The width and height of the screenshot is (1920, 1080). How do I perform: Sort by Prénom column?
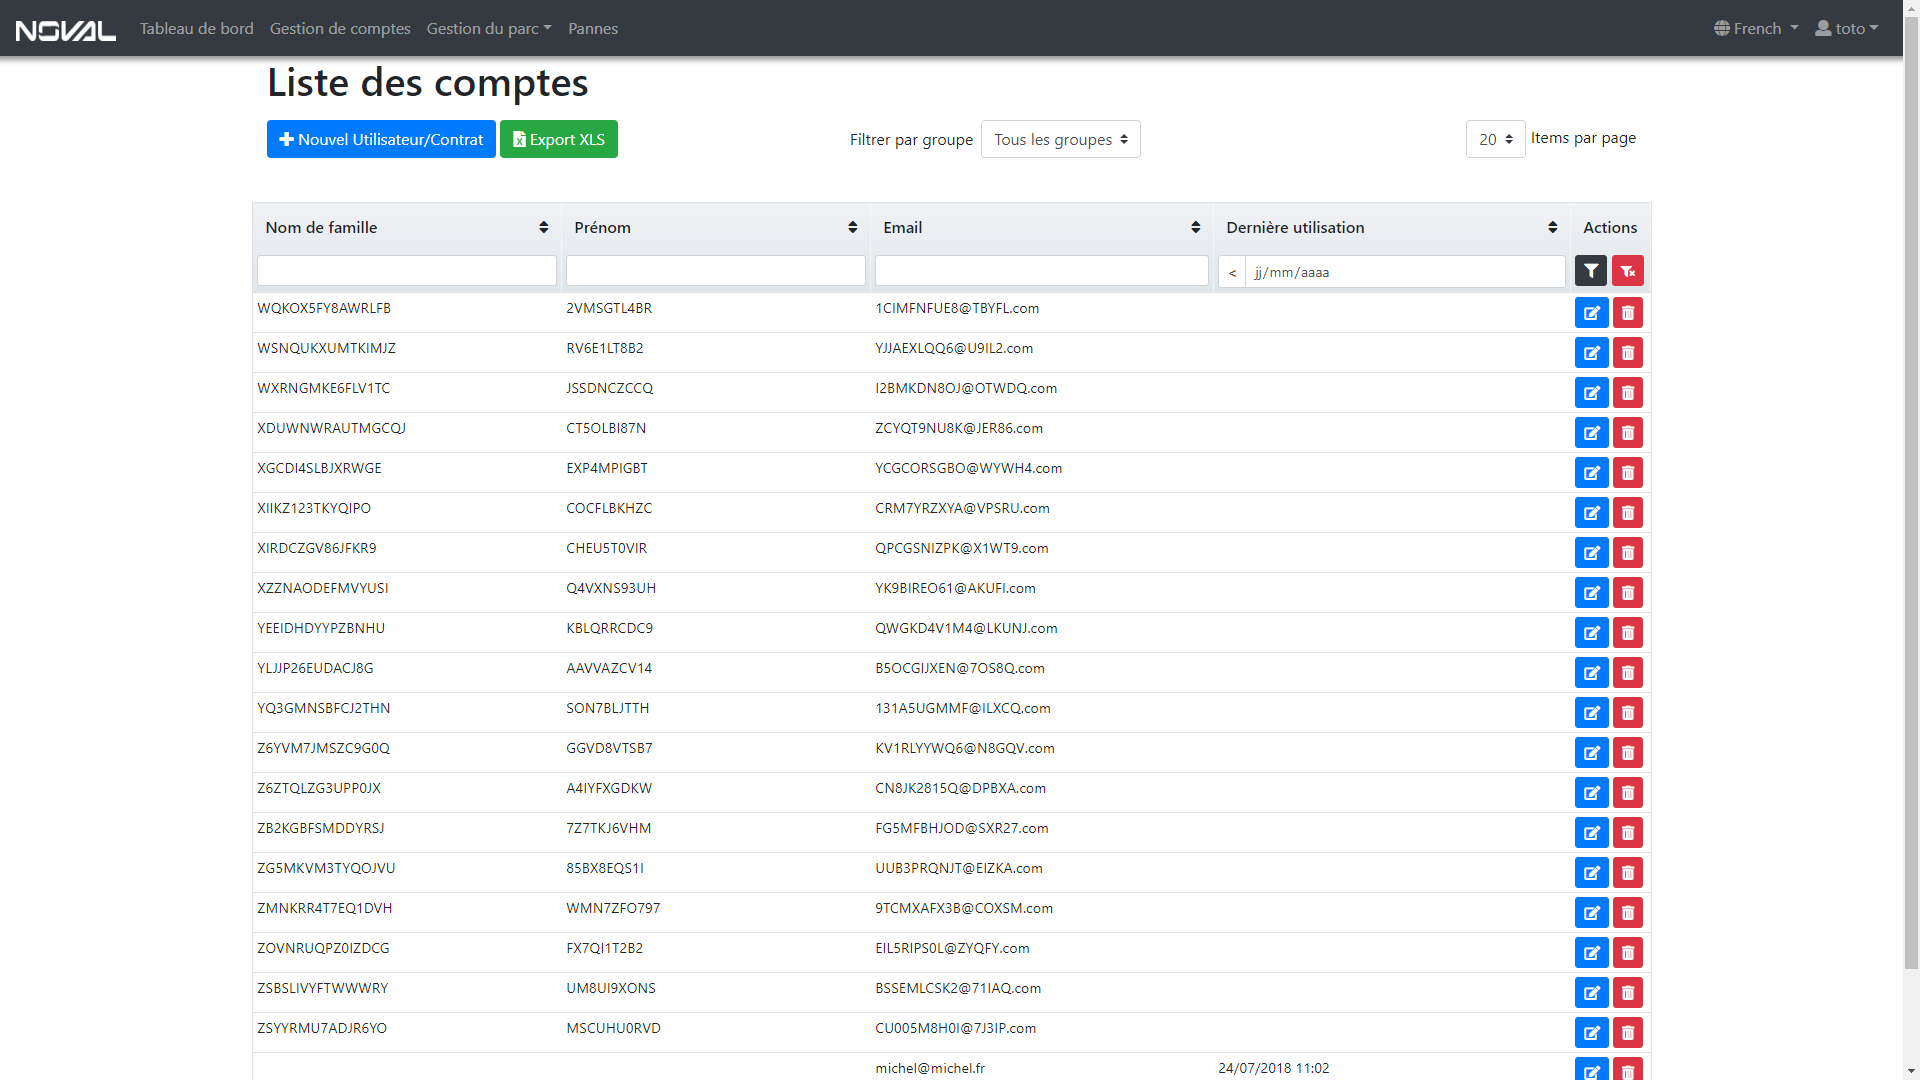coord(852,228)
